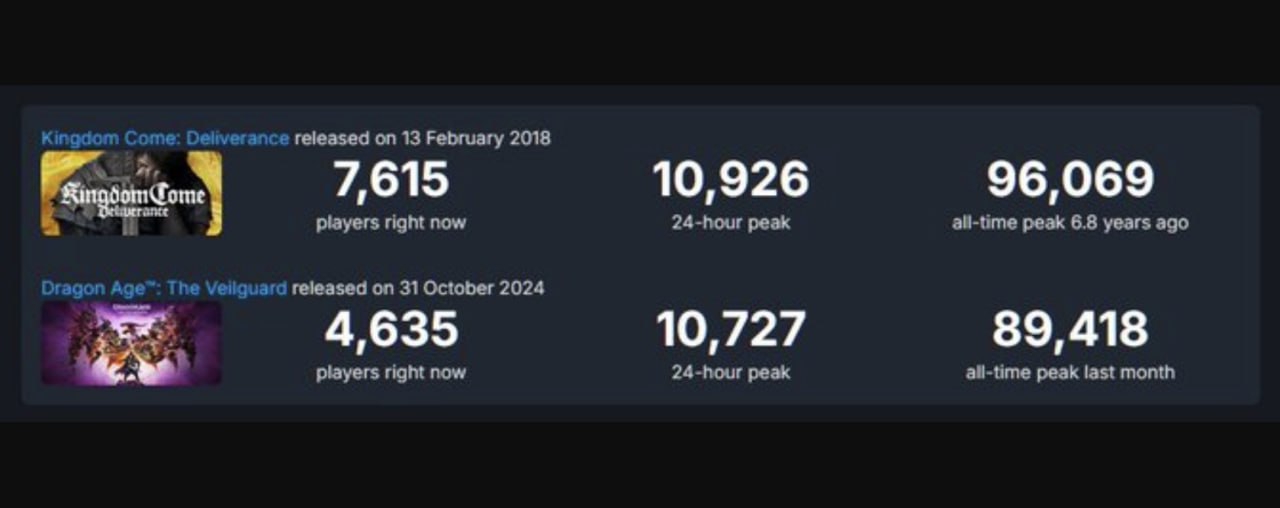Select the 10,926 24-hour peak figure
Image resolution: width=1280 pixels, height=508 pixels.
click(730, 180)
